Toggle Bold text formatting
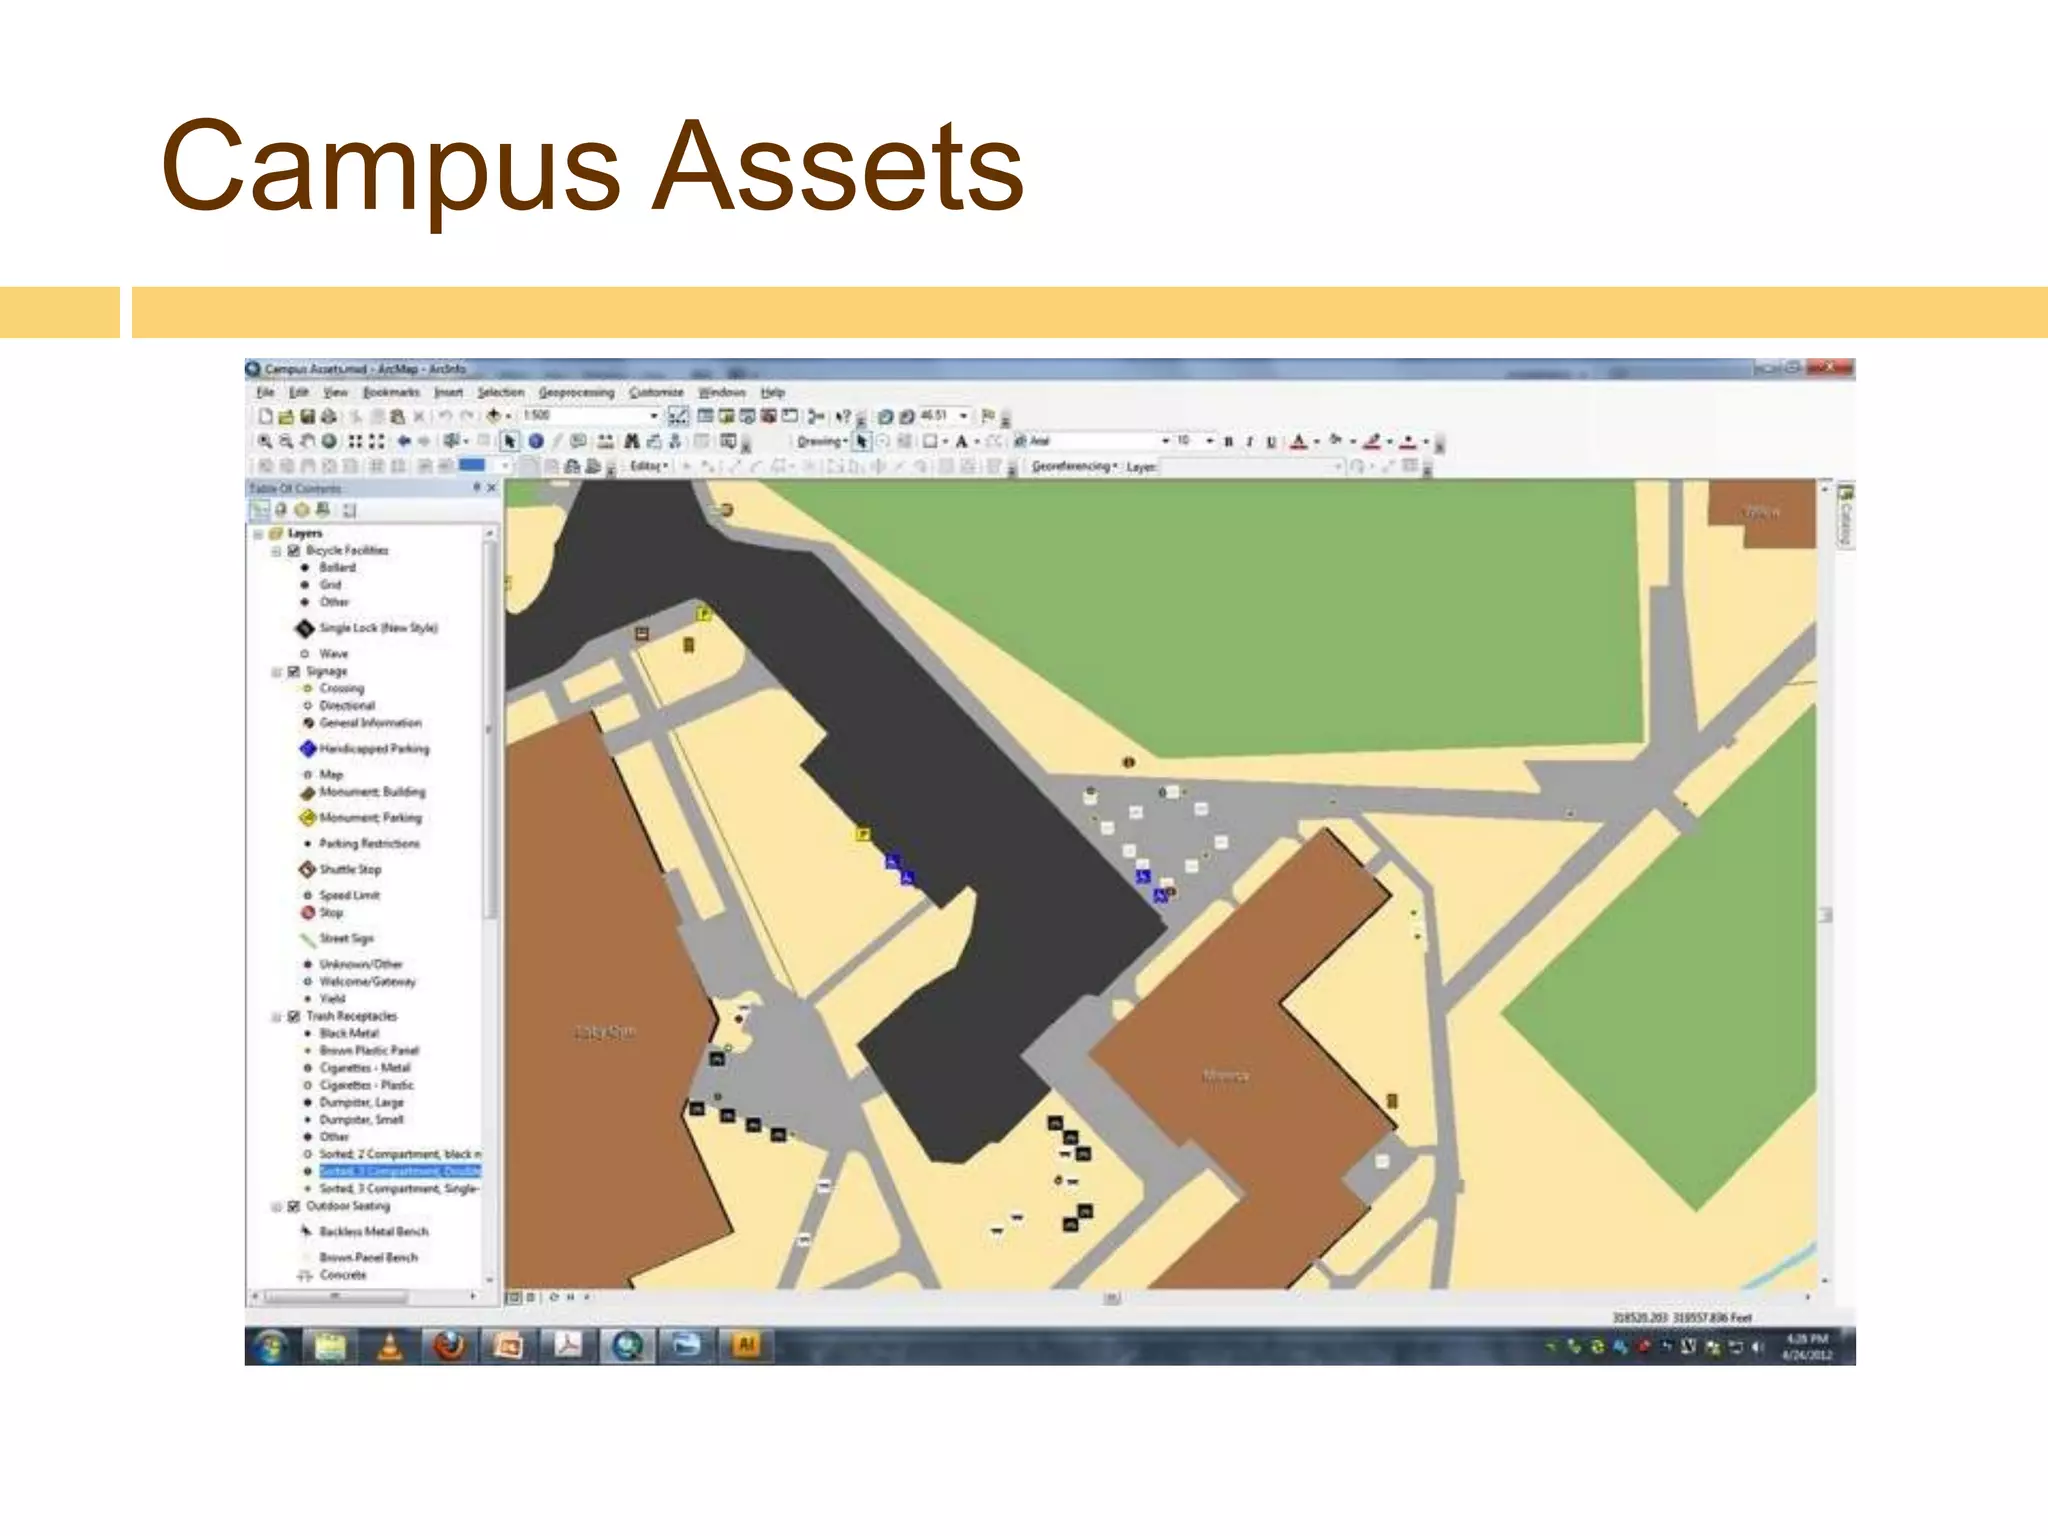Screen dimensions: 2048x1536 [1228, 441]
